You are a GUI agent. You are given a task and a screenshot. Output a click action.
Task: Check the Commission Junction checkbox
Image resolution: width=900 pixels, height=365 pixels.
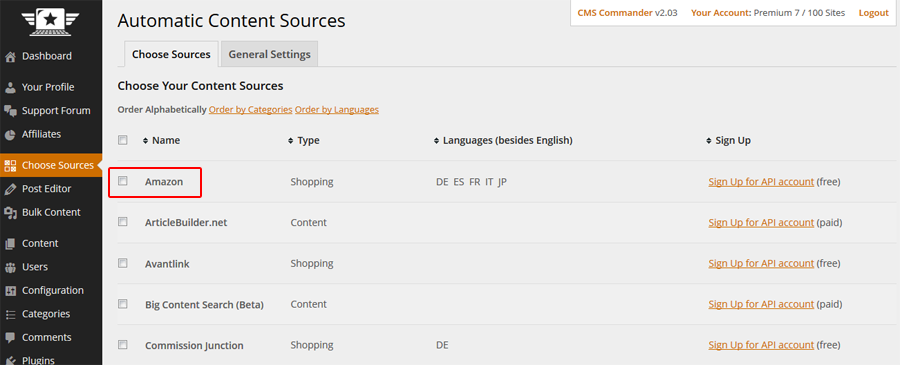[122, 344]
